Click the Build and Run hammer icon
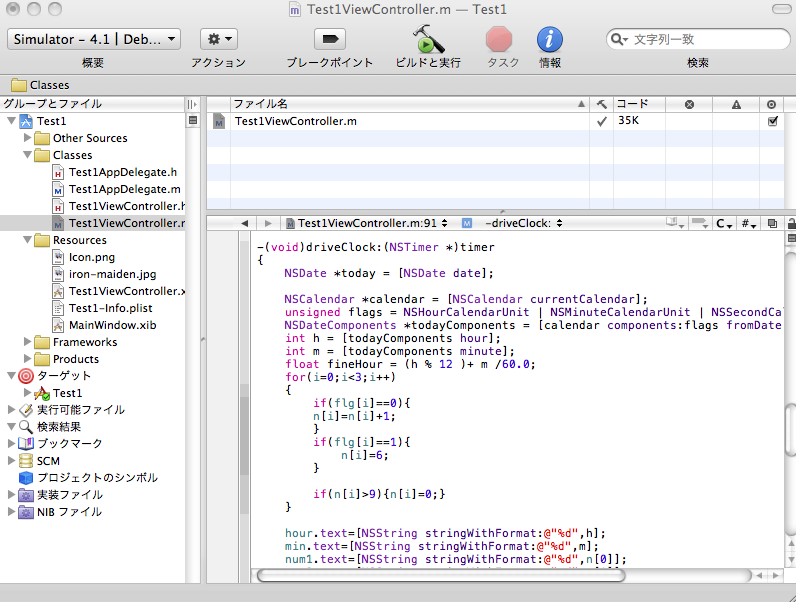Image resolution: width=796 pixels, height=602 pixels. 428,40
